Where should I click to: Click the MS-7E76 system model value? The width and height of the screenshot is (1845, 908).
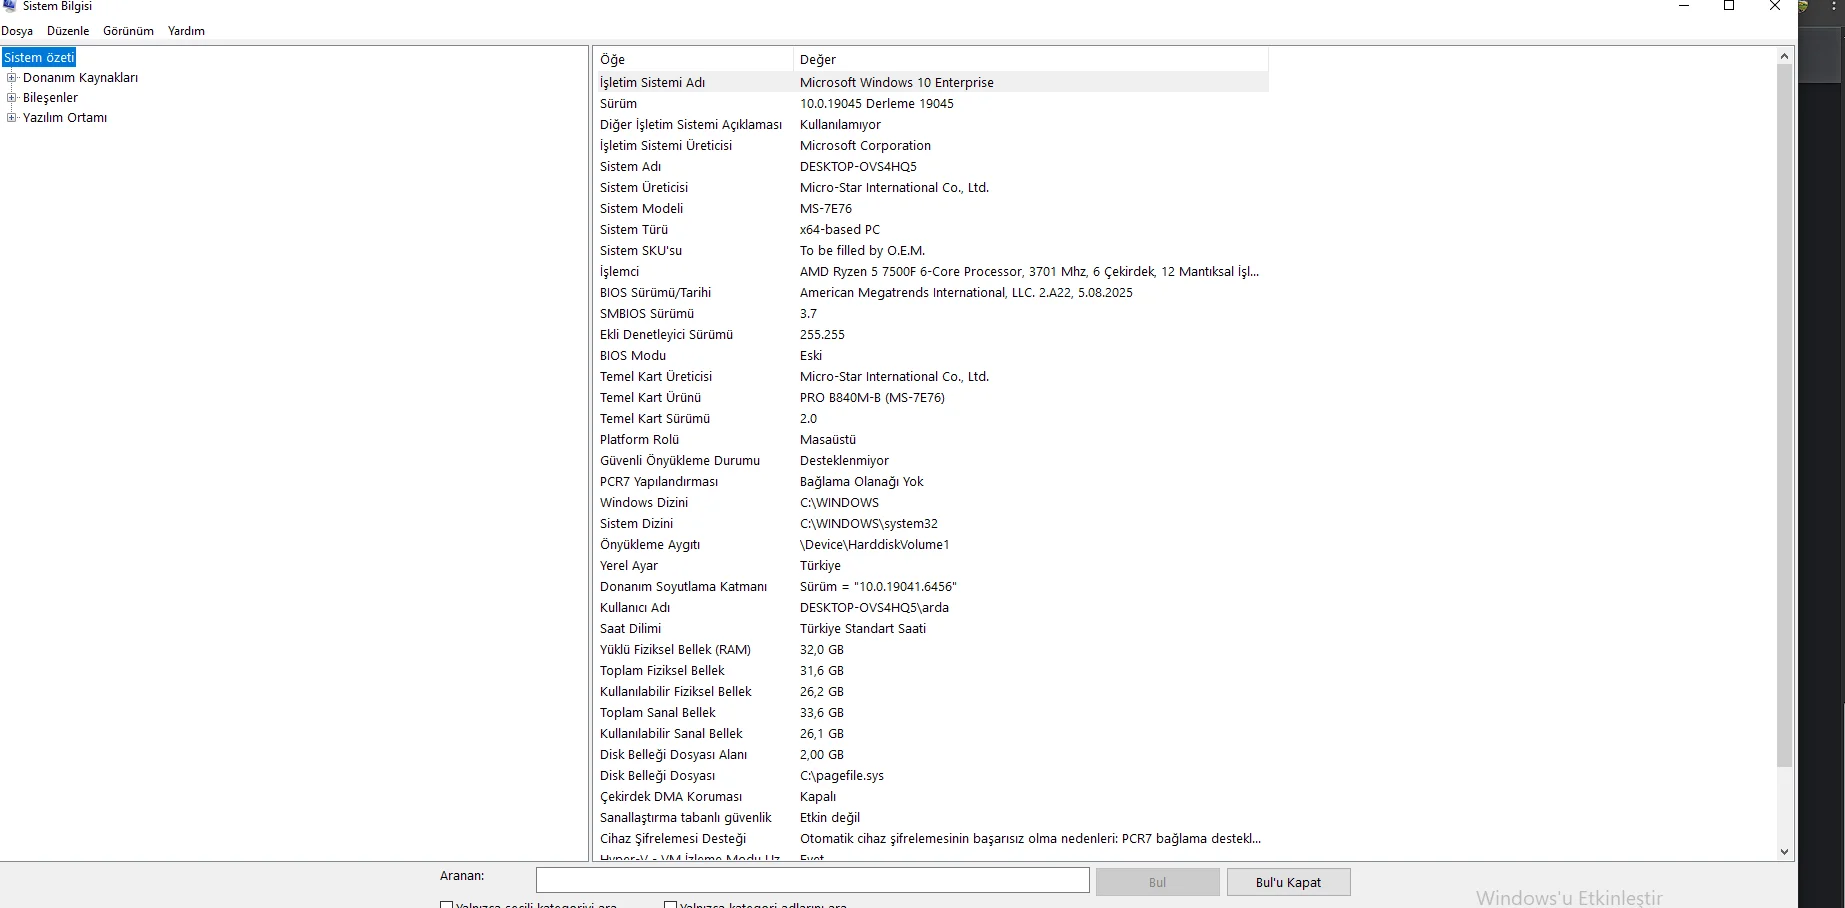pos(826,208)
